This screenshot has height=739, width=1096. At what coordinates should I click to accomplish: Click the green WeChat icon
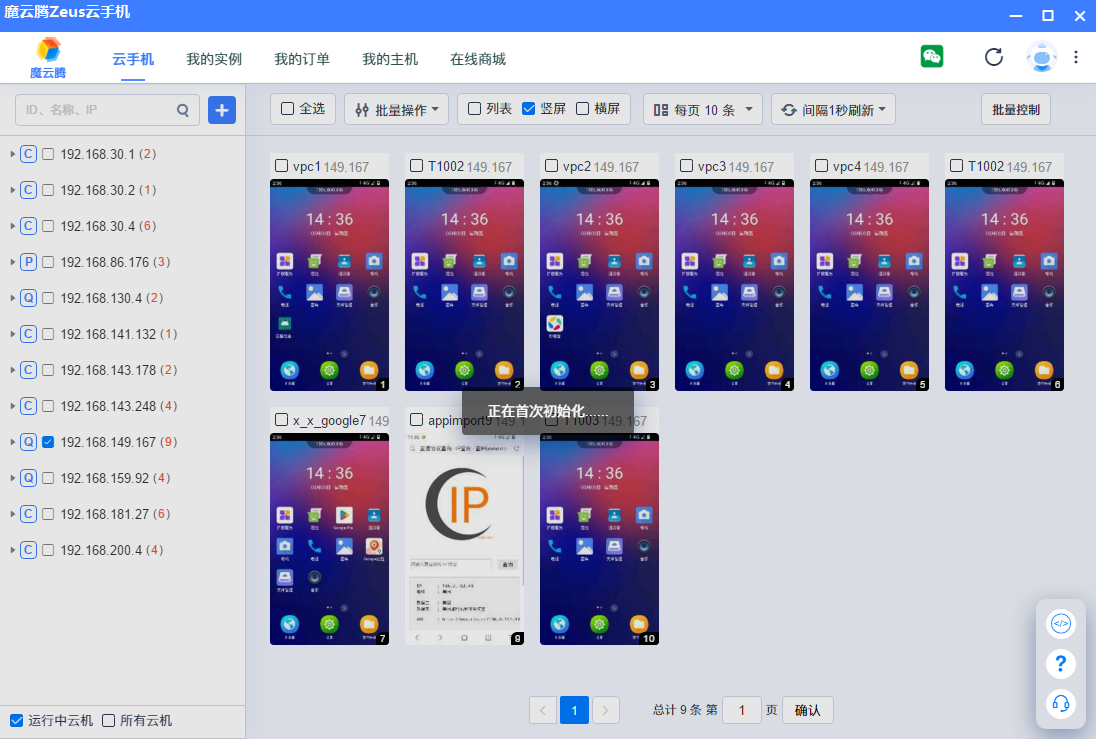click(932, 57)
